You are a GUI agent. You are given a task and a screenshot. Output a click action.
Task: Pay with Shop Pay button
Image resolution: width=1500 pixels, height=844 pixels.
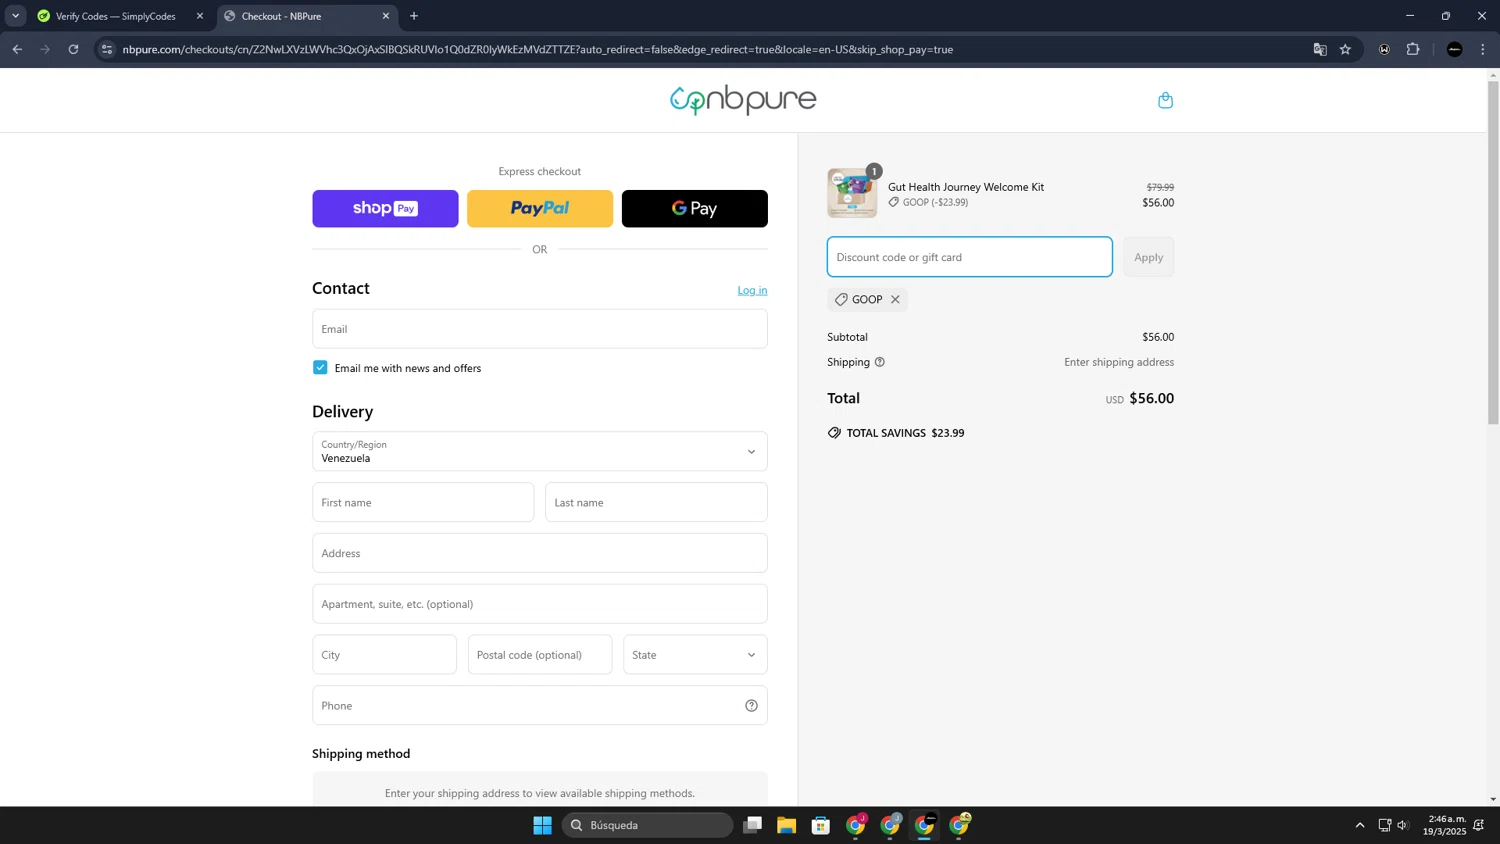pos(385,209)
